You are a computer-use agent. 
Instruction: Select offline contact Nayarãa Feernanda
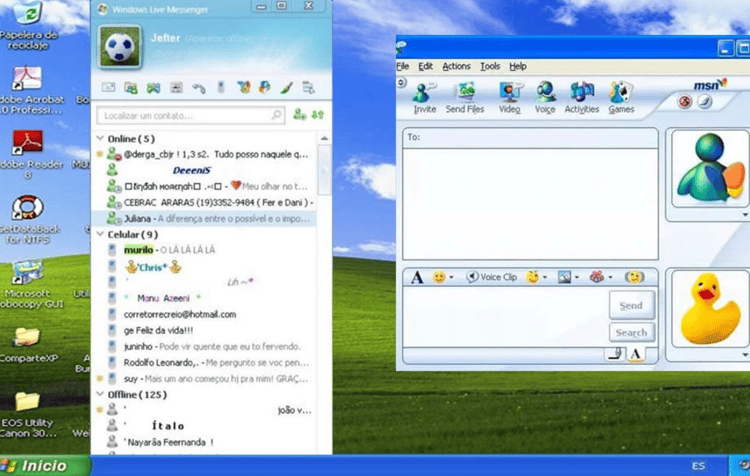[205, 442]
